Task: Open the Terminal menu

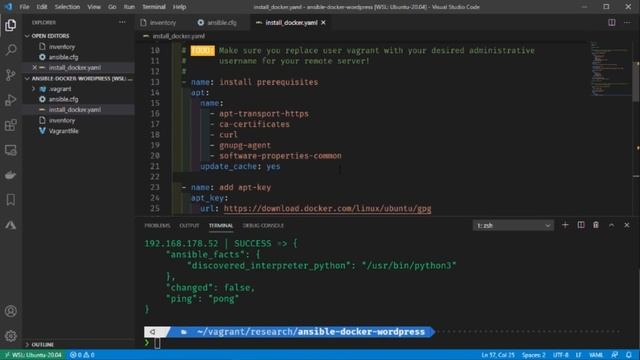Action: [x=154, y=7]
